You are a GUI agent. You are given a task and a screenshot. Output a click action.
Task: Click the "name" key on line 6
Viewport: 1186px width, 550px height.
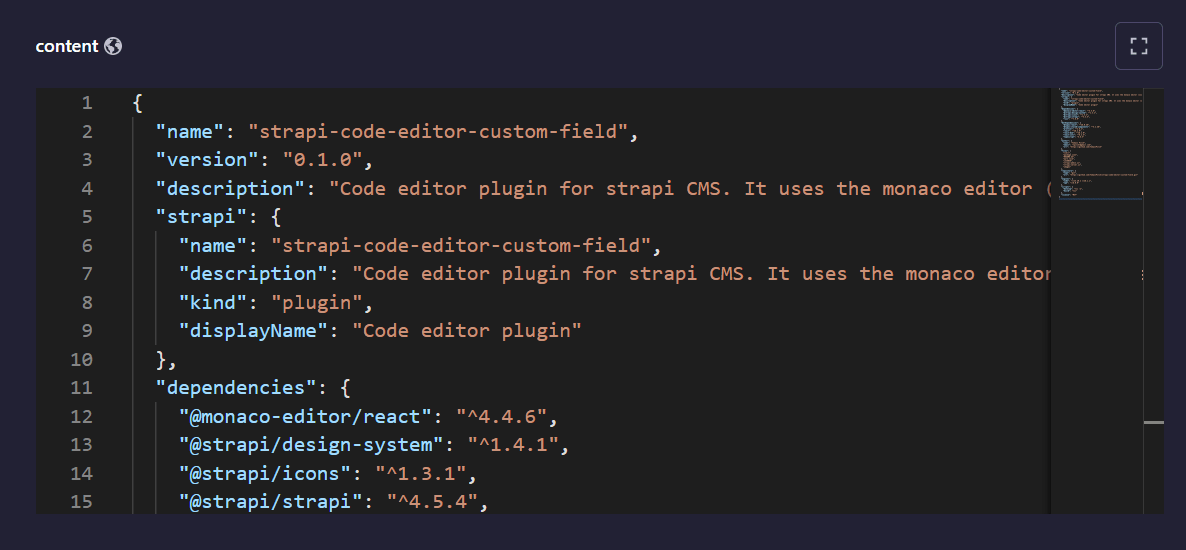[213, 245]
